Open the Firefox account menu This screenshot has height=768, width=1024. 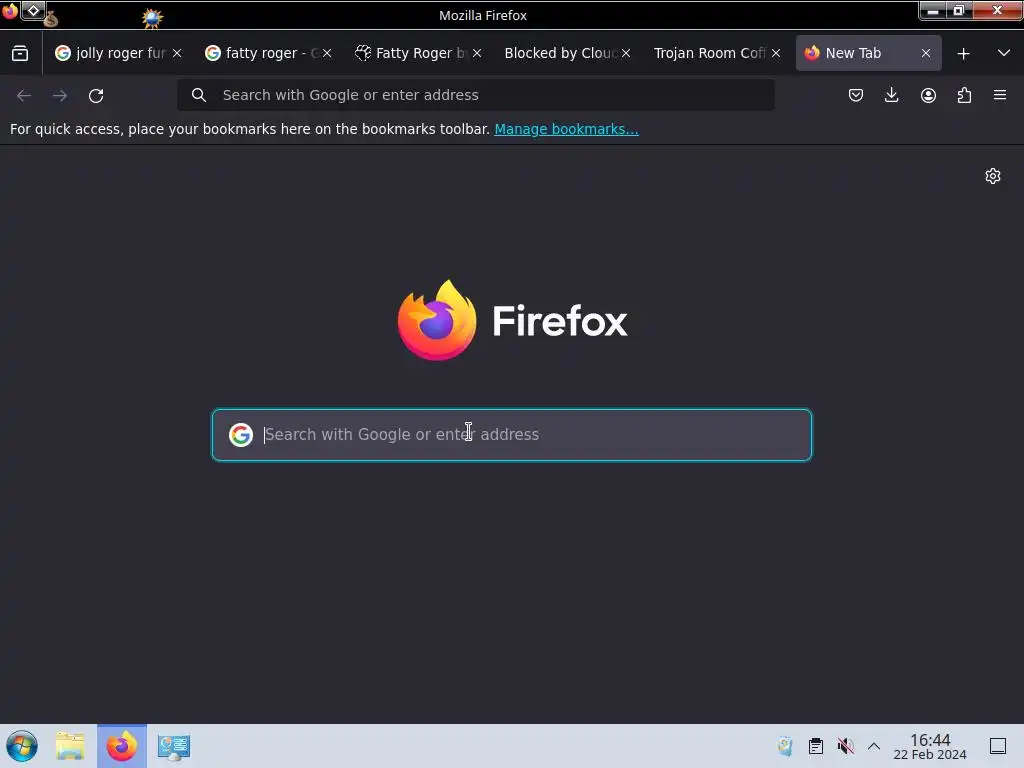coord(928,95)
